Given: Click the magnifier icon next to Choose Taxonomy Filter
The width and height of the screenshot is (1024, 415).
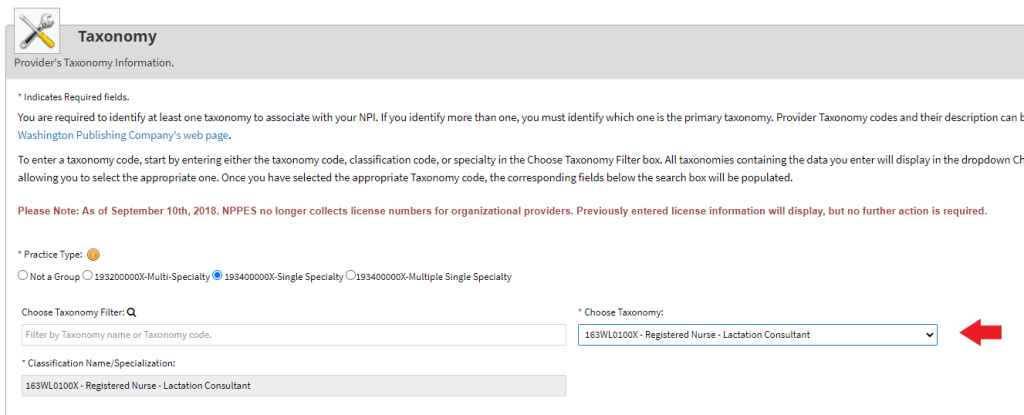Looking at the screenshot, I should (131, 313).
